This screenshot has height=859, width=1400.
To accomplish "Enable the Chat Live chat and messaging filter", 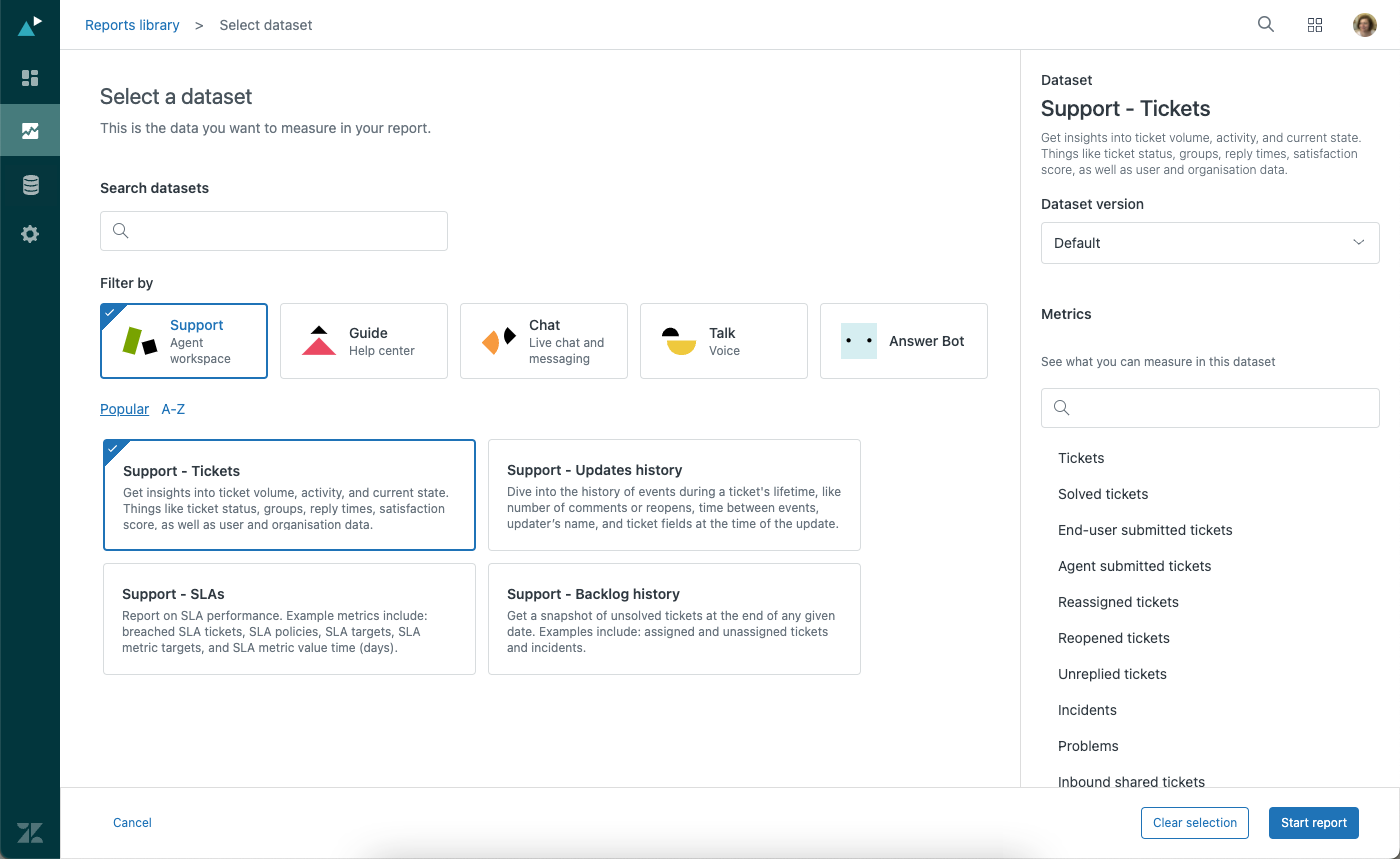I will click(543, 340).
